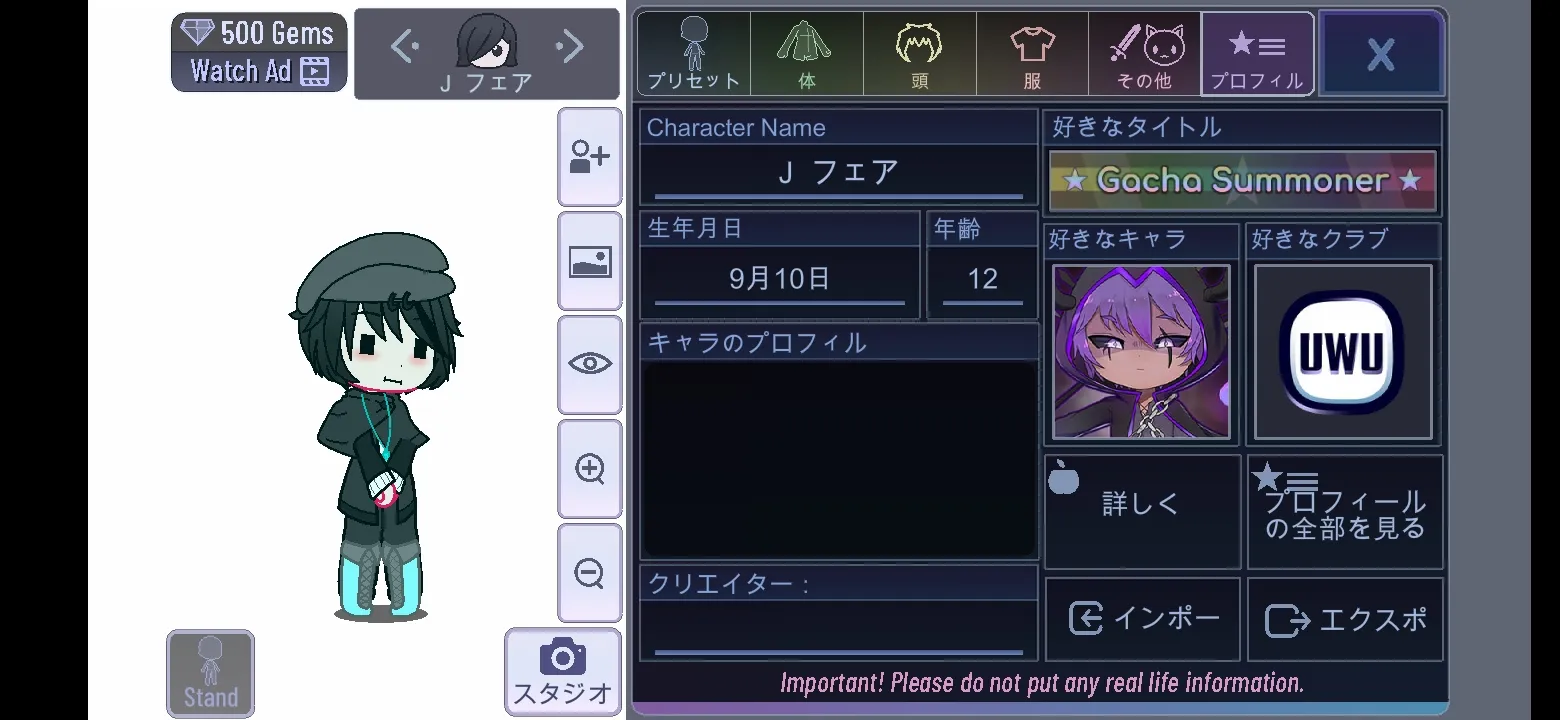The image size is (1560, 720).
Task: Select the プロフィル profile tab
Action: tap(1257, 54)
